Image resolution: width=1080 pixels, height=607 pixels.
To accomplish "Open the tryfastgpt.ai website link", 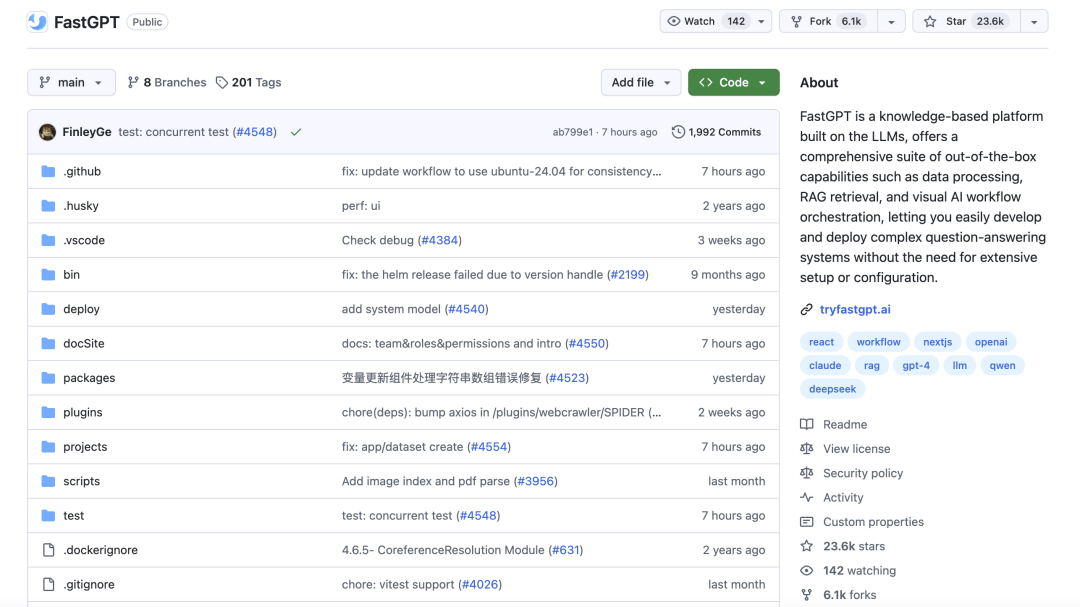I will [x=855, y=309].
